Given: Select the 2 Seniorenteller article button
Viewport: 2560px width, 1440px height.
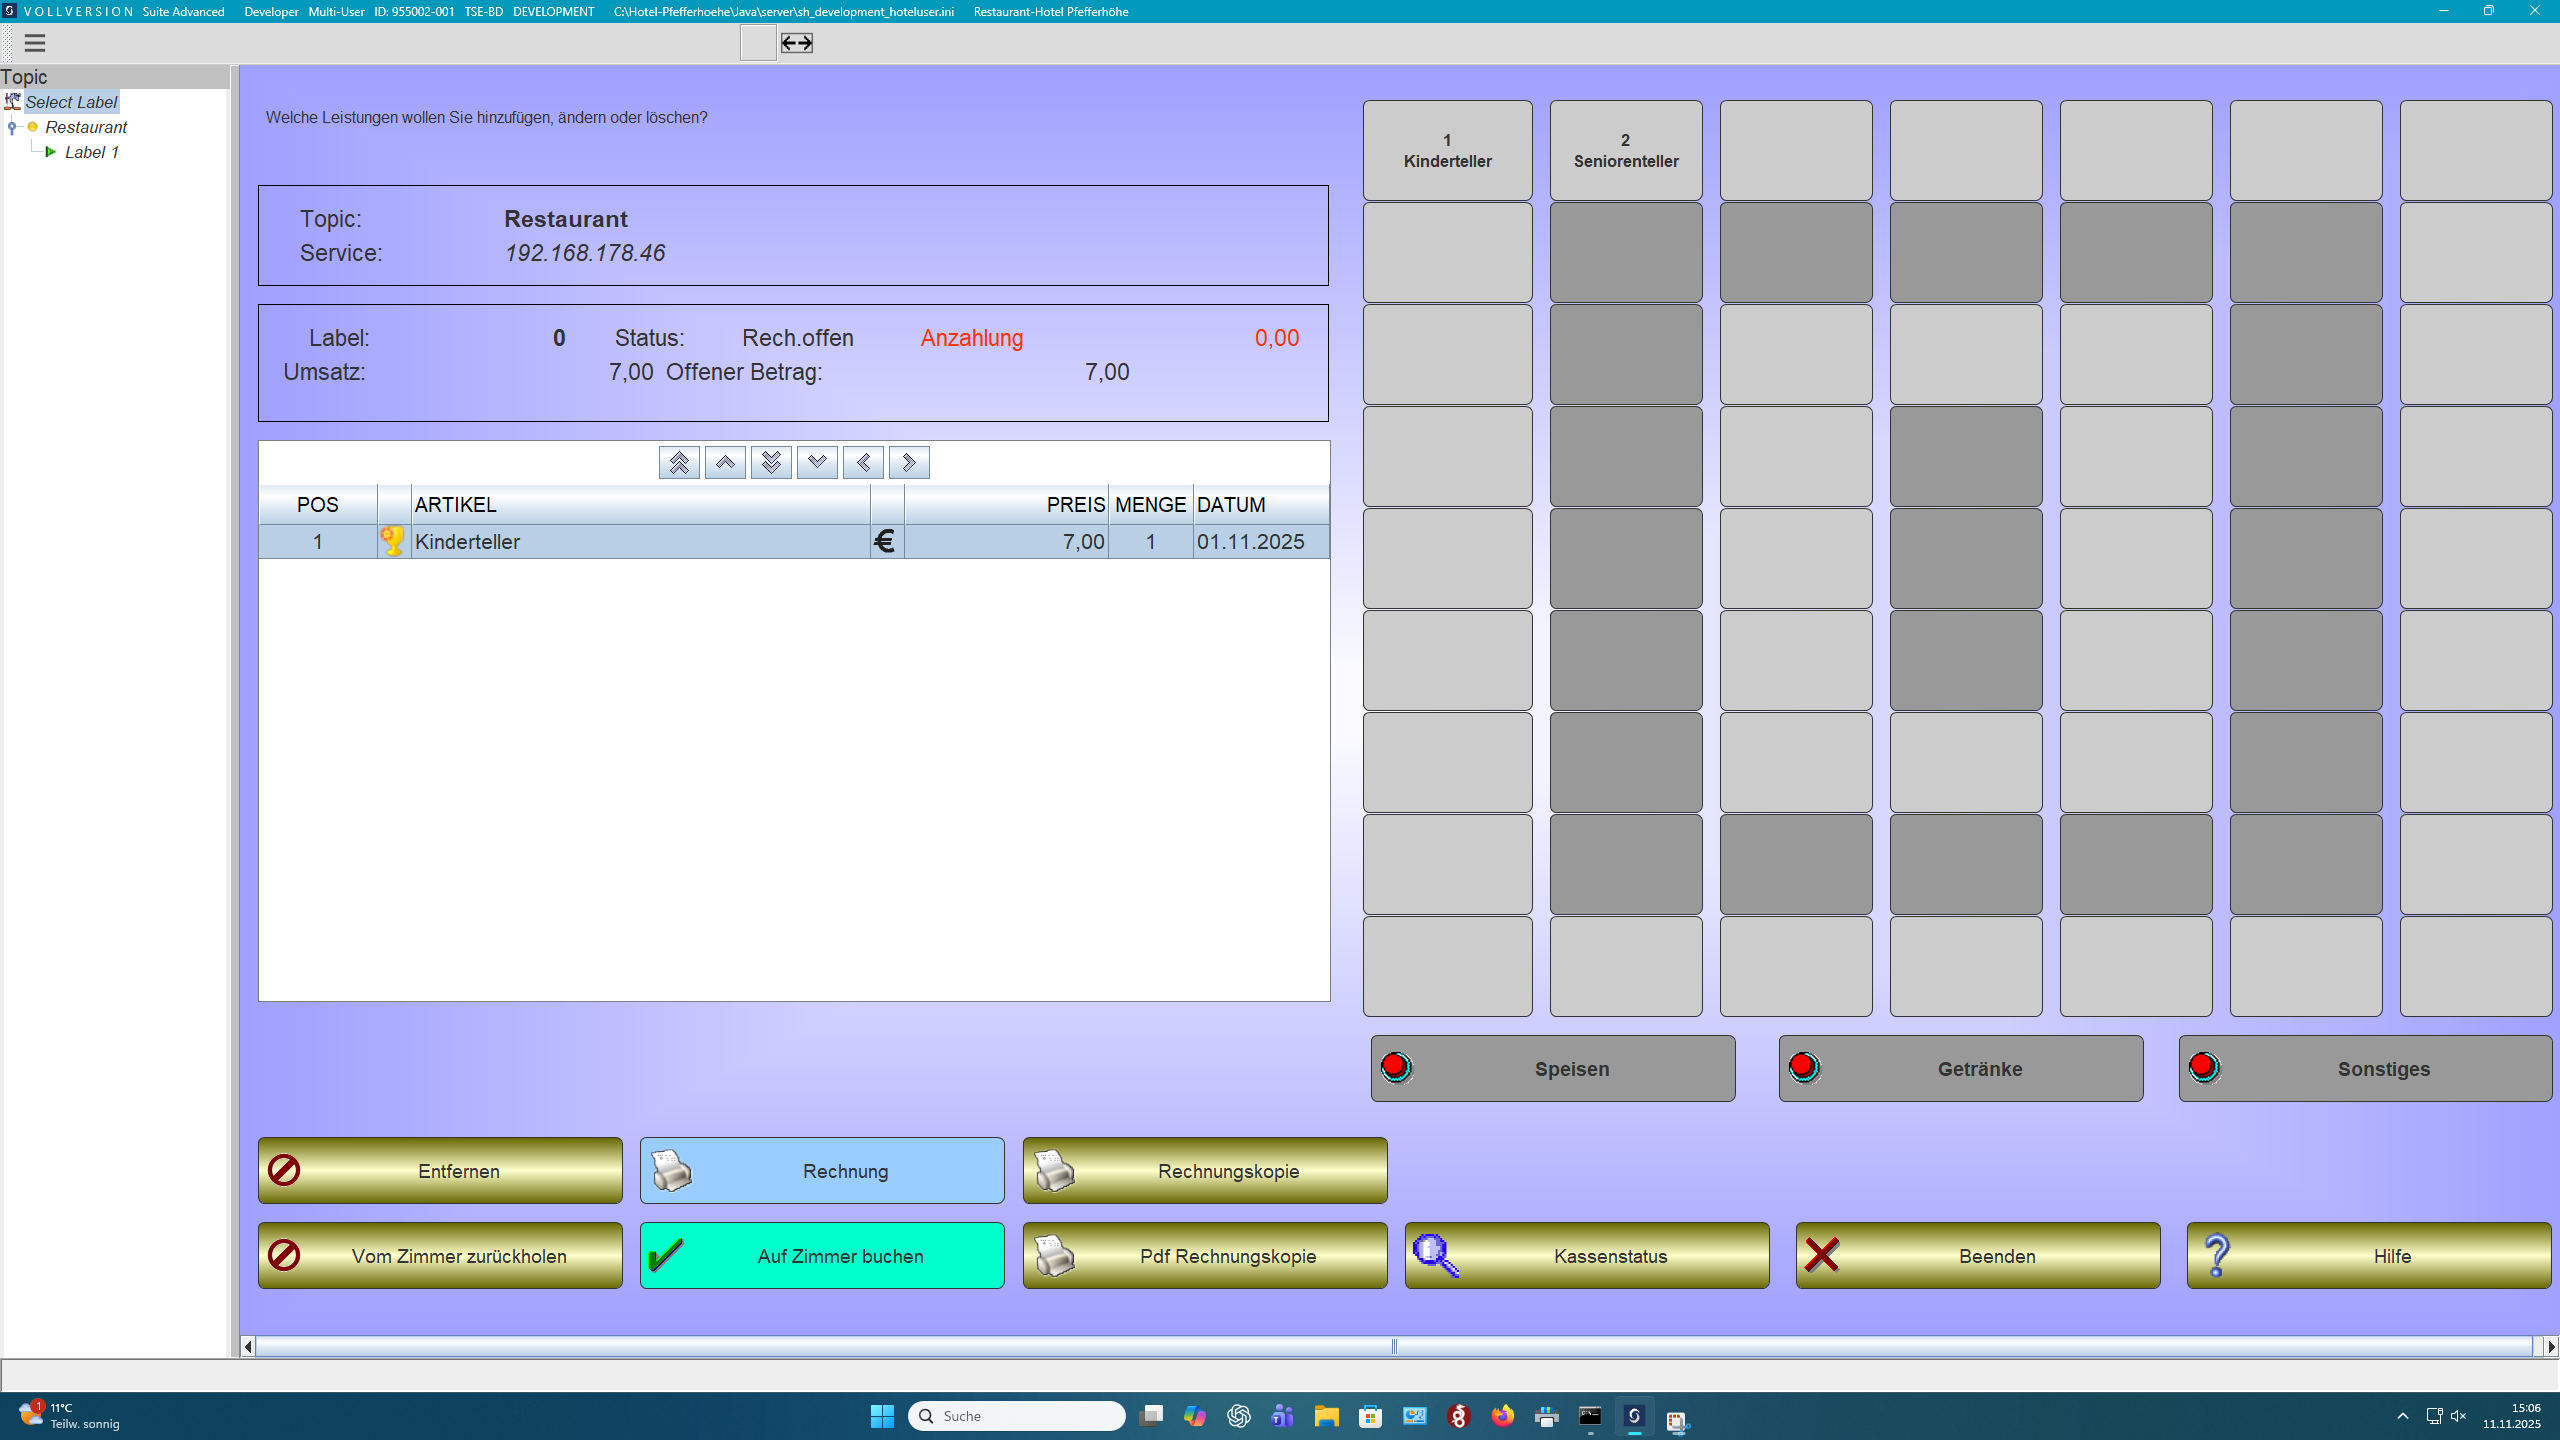Looking at the screenshot, I should pos(1625,150).
